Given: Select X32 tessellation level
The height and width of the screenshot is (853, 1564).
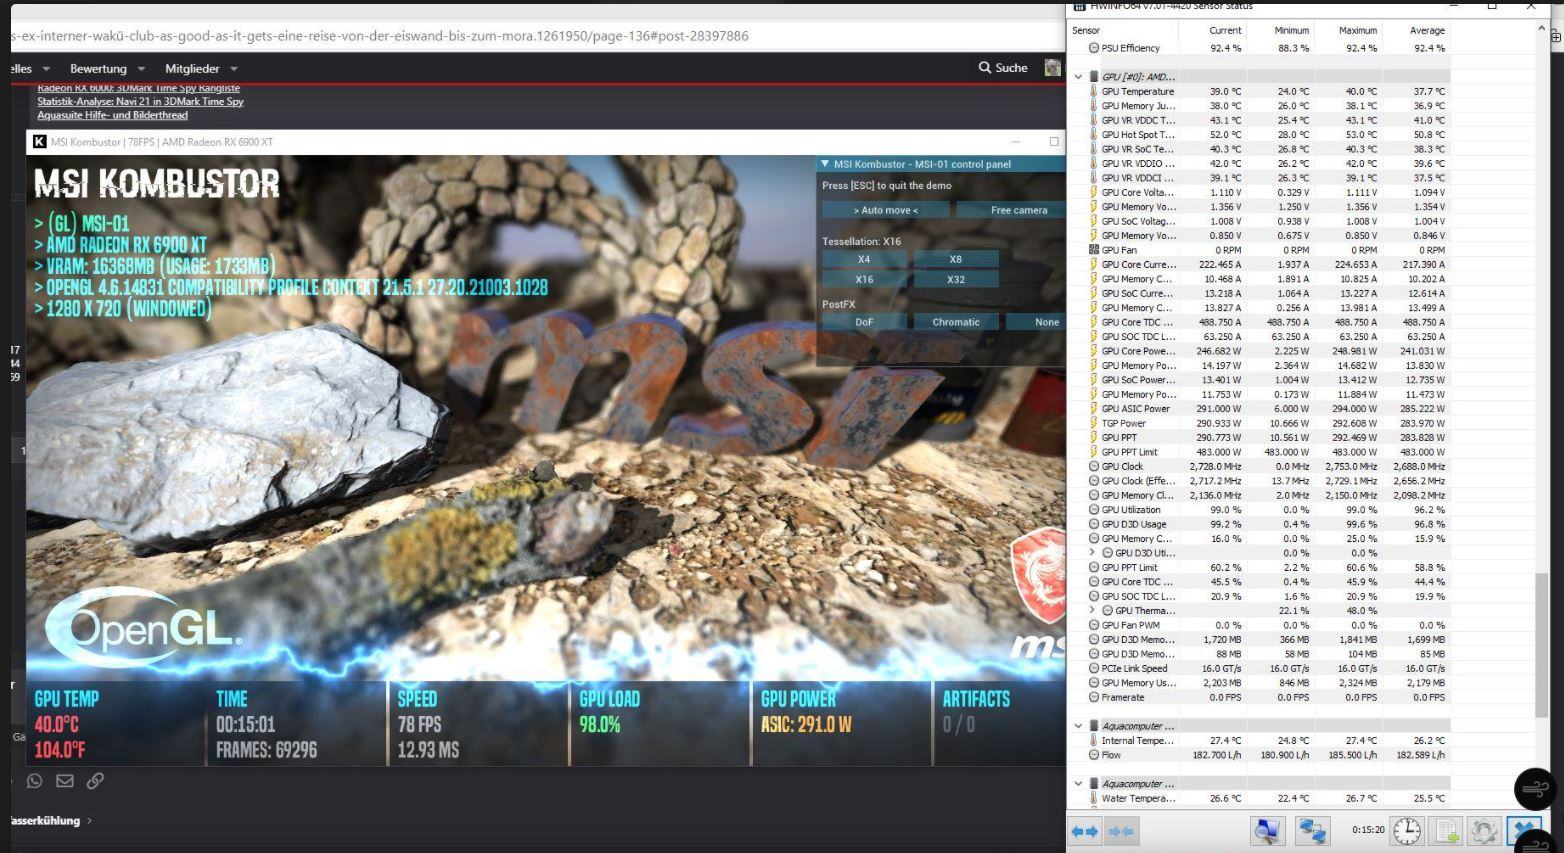Looking at the screenshot, I should pos(956,280).
